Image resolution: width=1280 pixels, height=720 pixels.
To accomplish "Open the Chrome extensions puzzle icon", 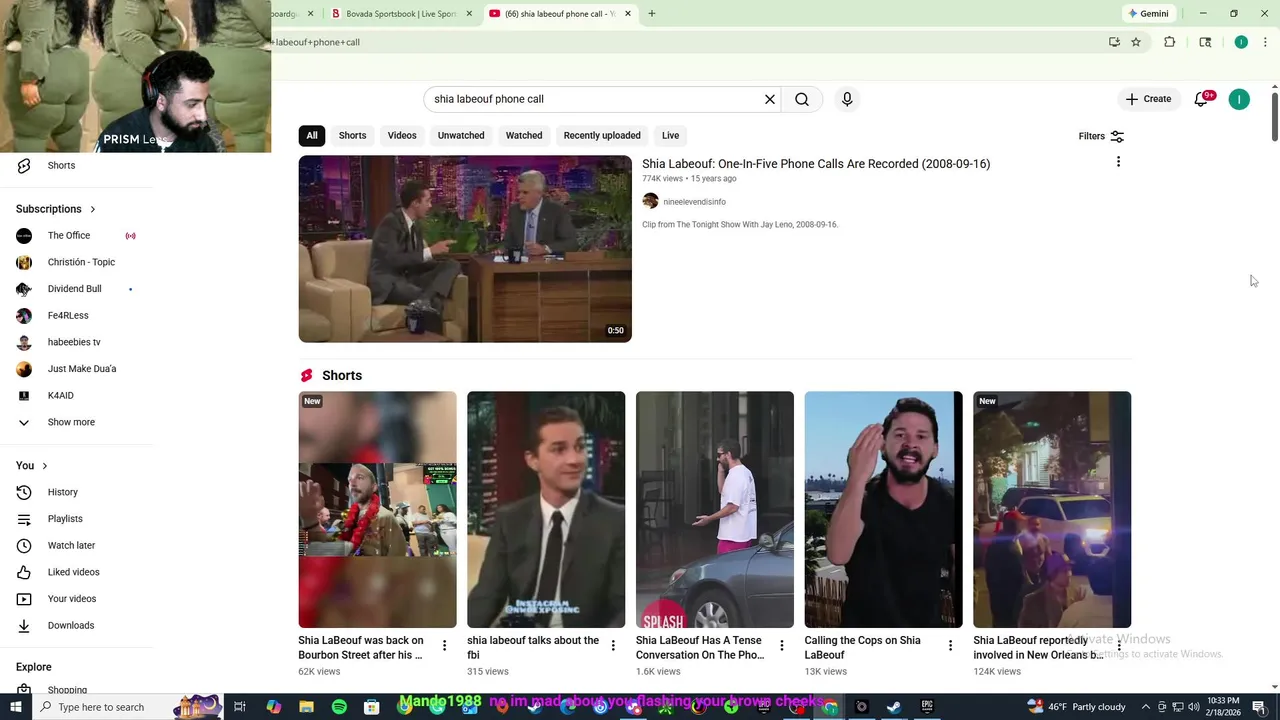I will click(x=1170, y=42).
